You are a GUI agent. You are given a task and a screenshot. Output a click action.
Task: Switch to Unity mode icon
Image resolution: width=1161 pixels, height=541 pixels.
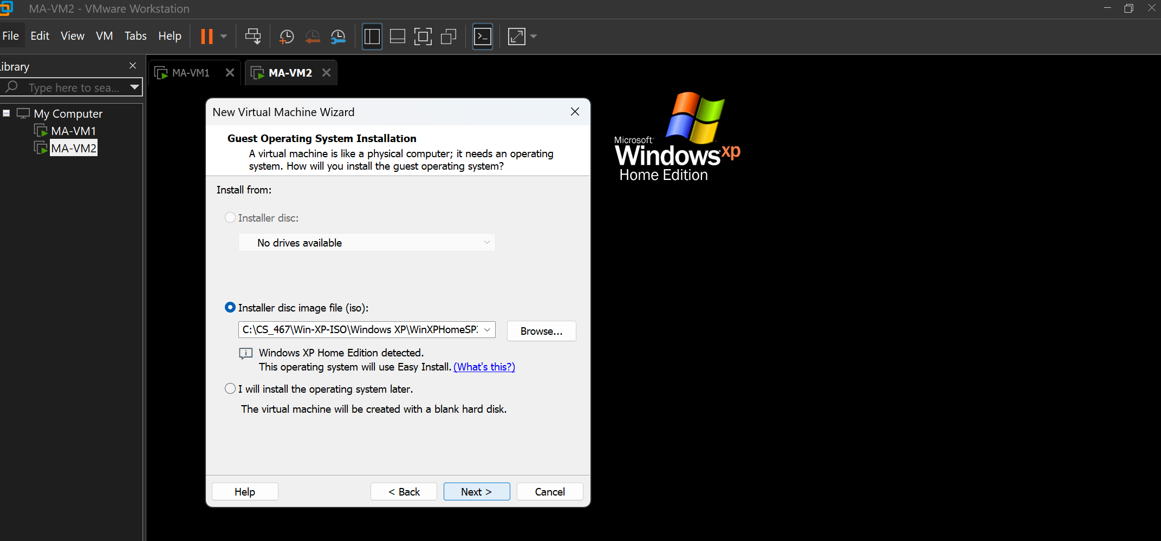coord(449,36)
